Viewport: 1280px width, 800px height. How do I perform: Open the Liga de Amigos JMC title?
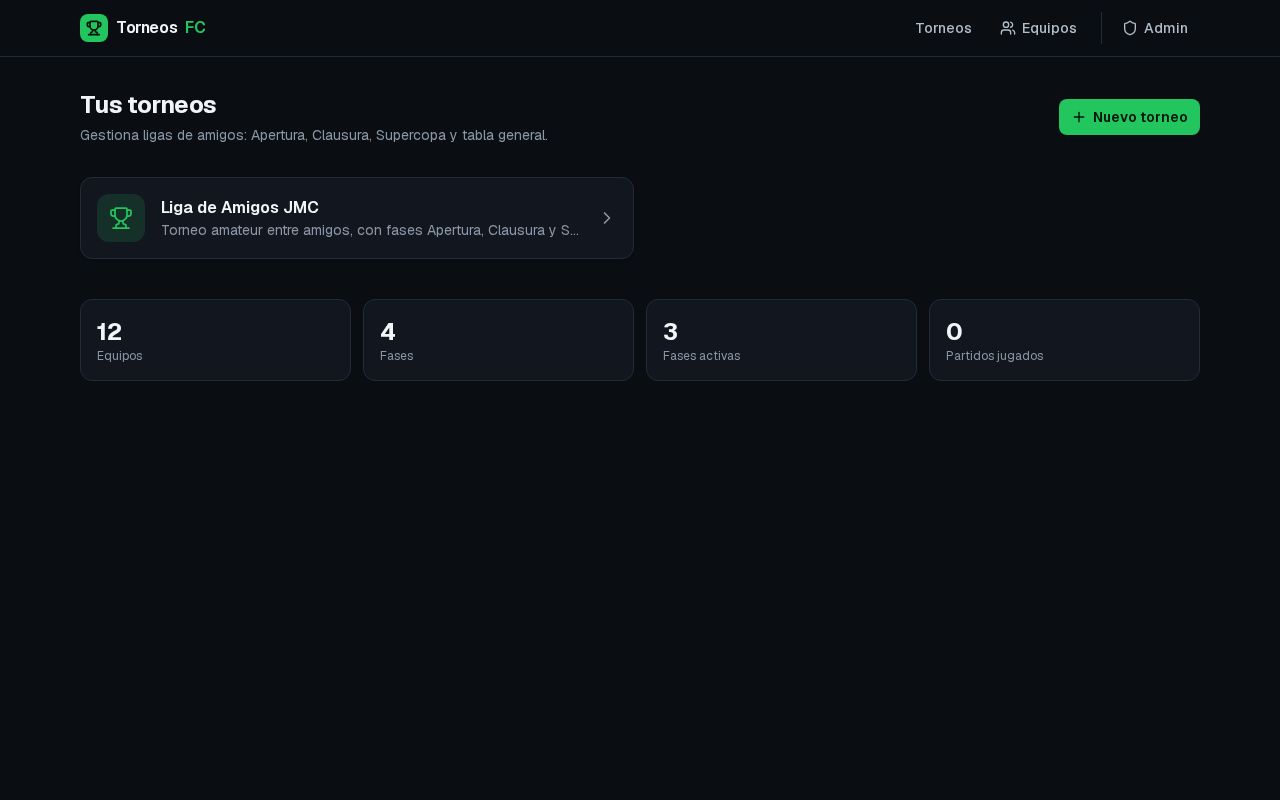[240, 207]
